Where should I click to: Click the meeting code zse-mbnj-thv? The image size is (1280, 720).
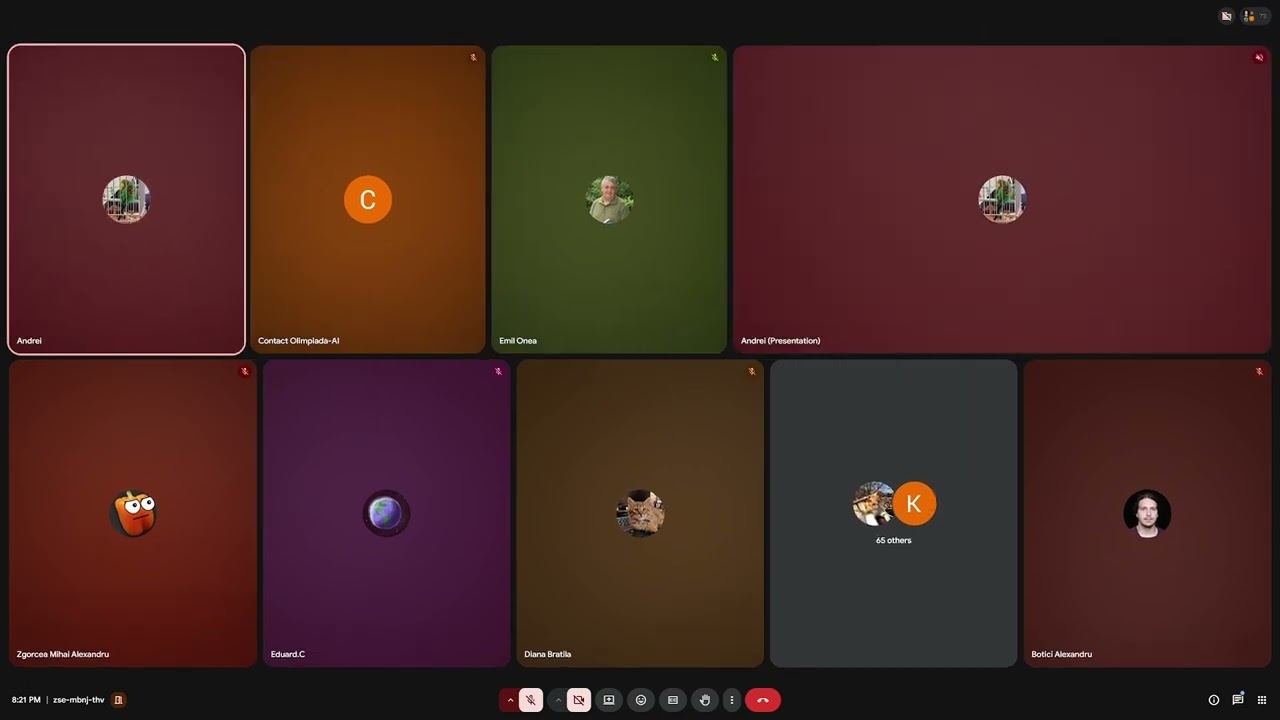point(79,700)
